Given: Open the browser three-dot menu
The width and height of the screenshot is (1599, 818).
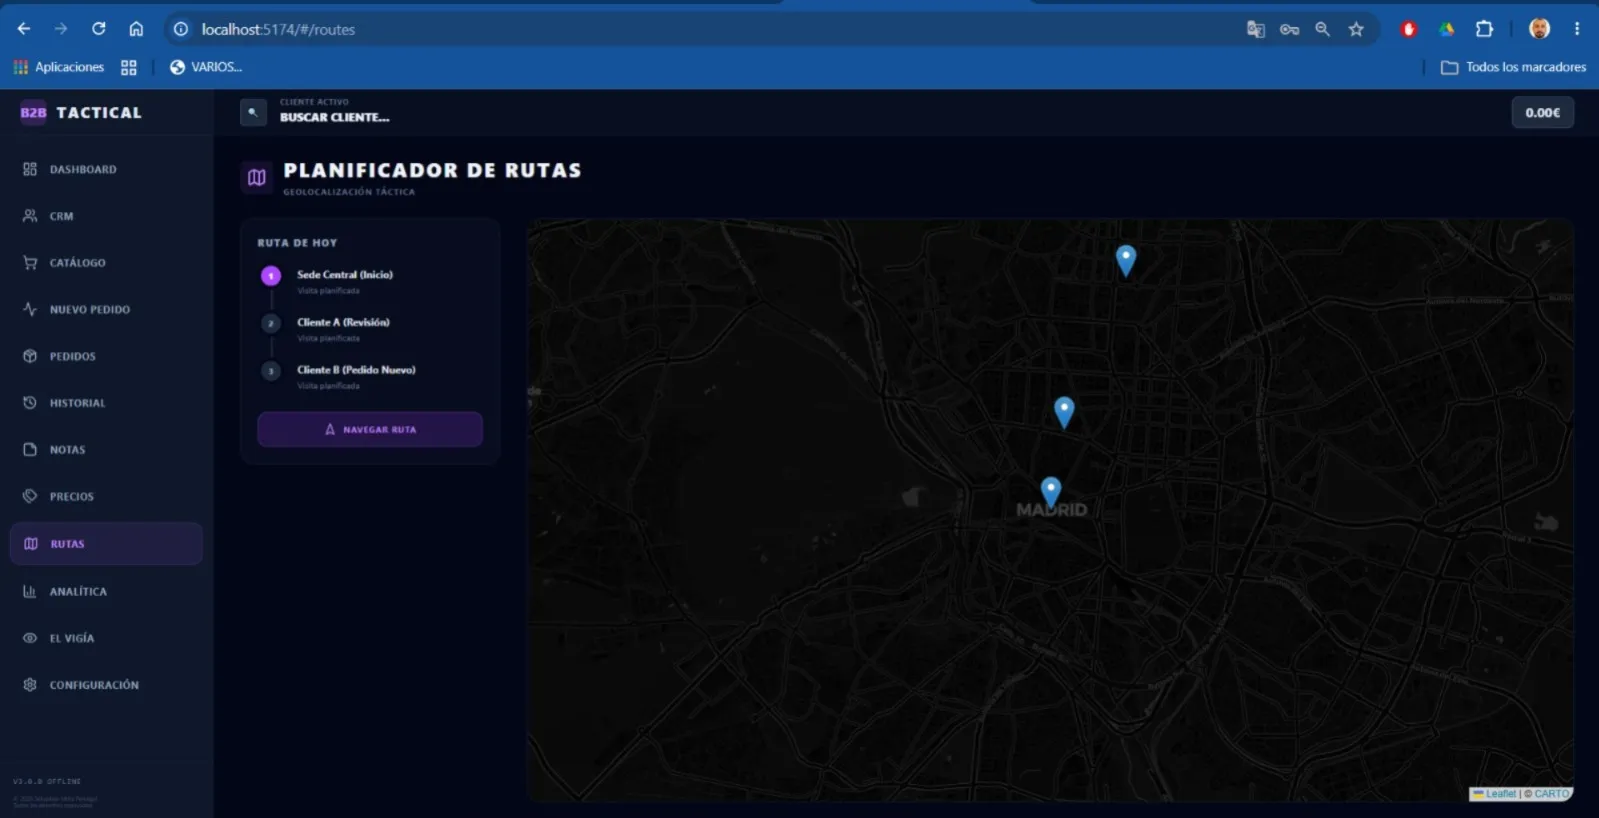Looking at the screenshot, I should [1577, 29].
